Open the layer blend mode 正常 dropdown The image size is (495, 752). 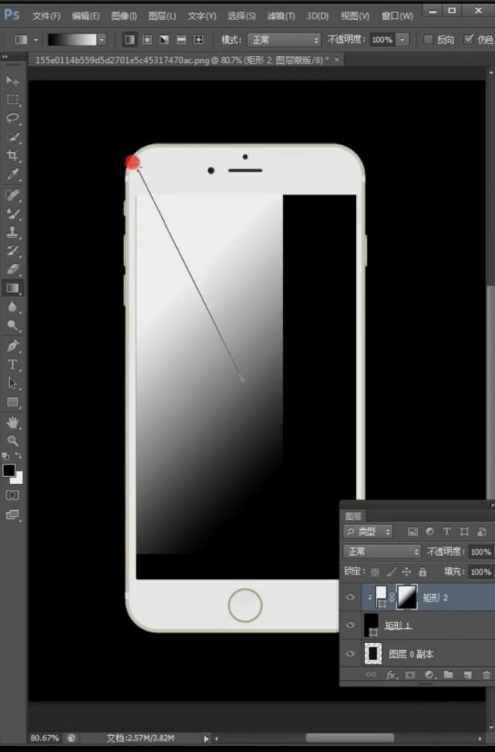[x=382, y=552]
